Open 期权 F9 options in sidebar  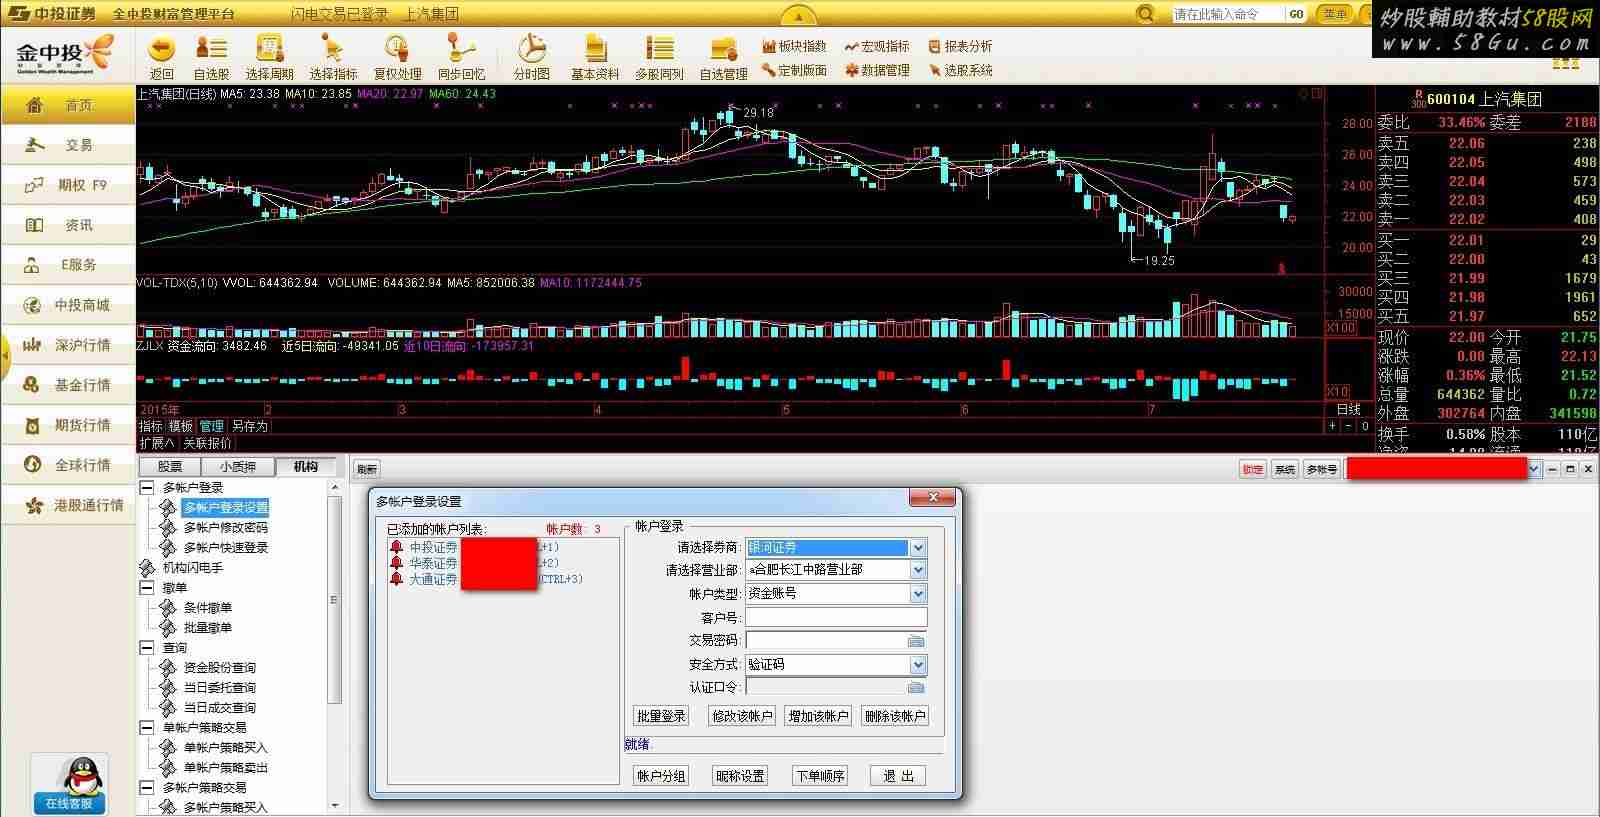pos(68,185)
